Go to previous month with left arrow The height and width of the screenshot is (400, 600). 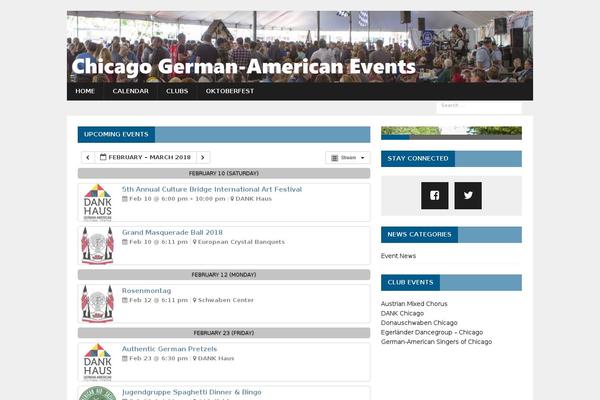point(88,157)
